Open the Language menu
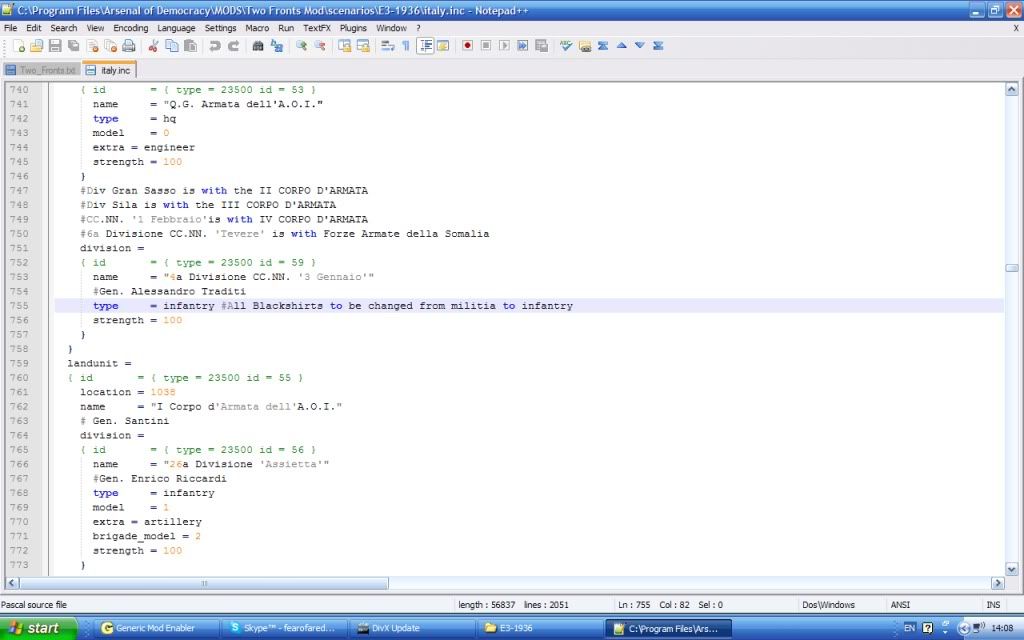This screenshot has width=1024, height=640. [176, 28]
